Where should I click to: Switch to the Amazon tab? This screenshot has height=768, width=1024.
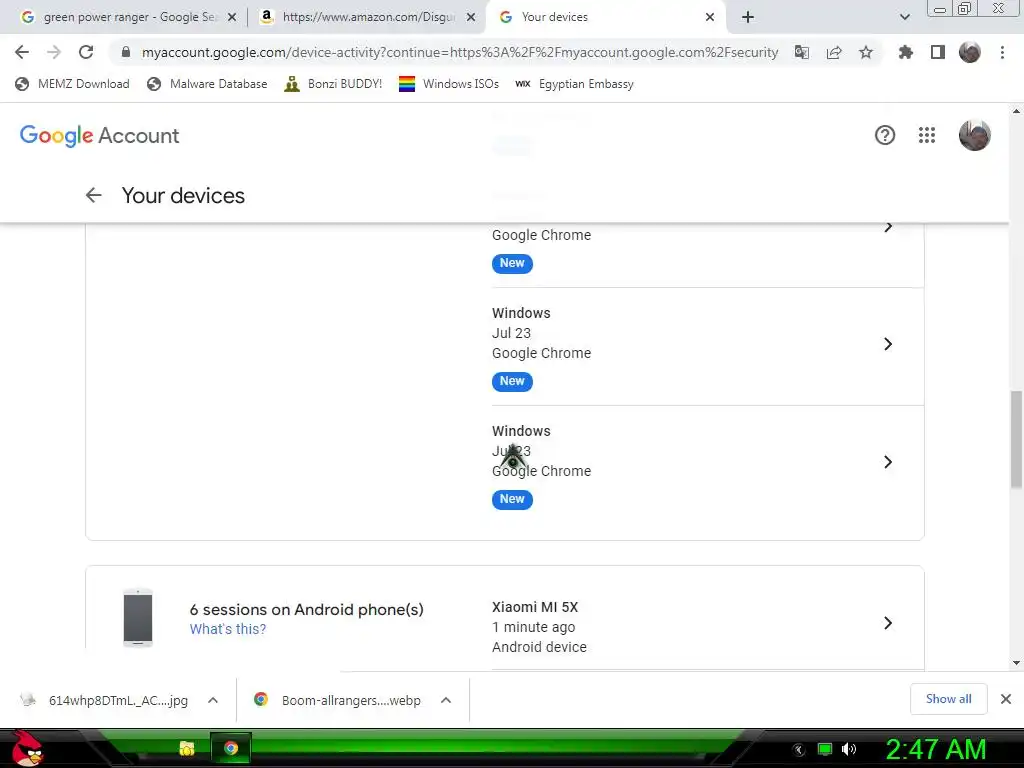[368, 17]
